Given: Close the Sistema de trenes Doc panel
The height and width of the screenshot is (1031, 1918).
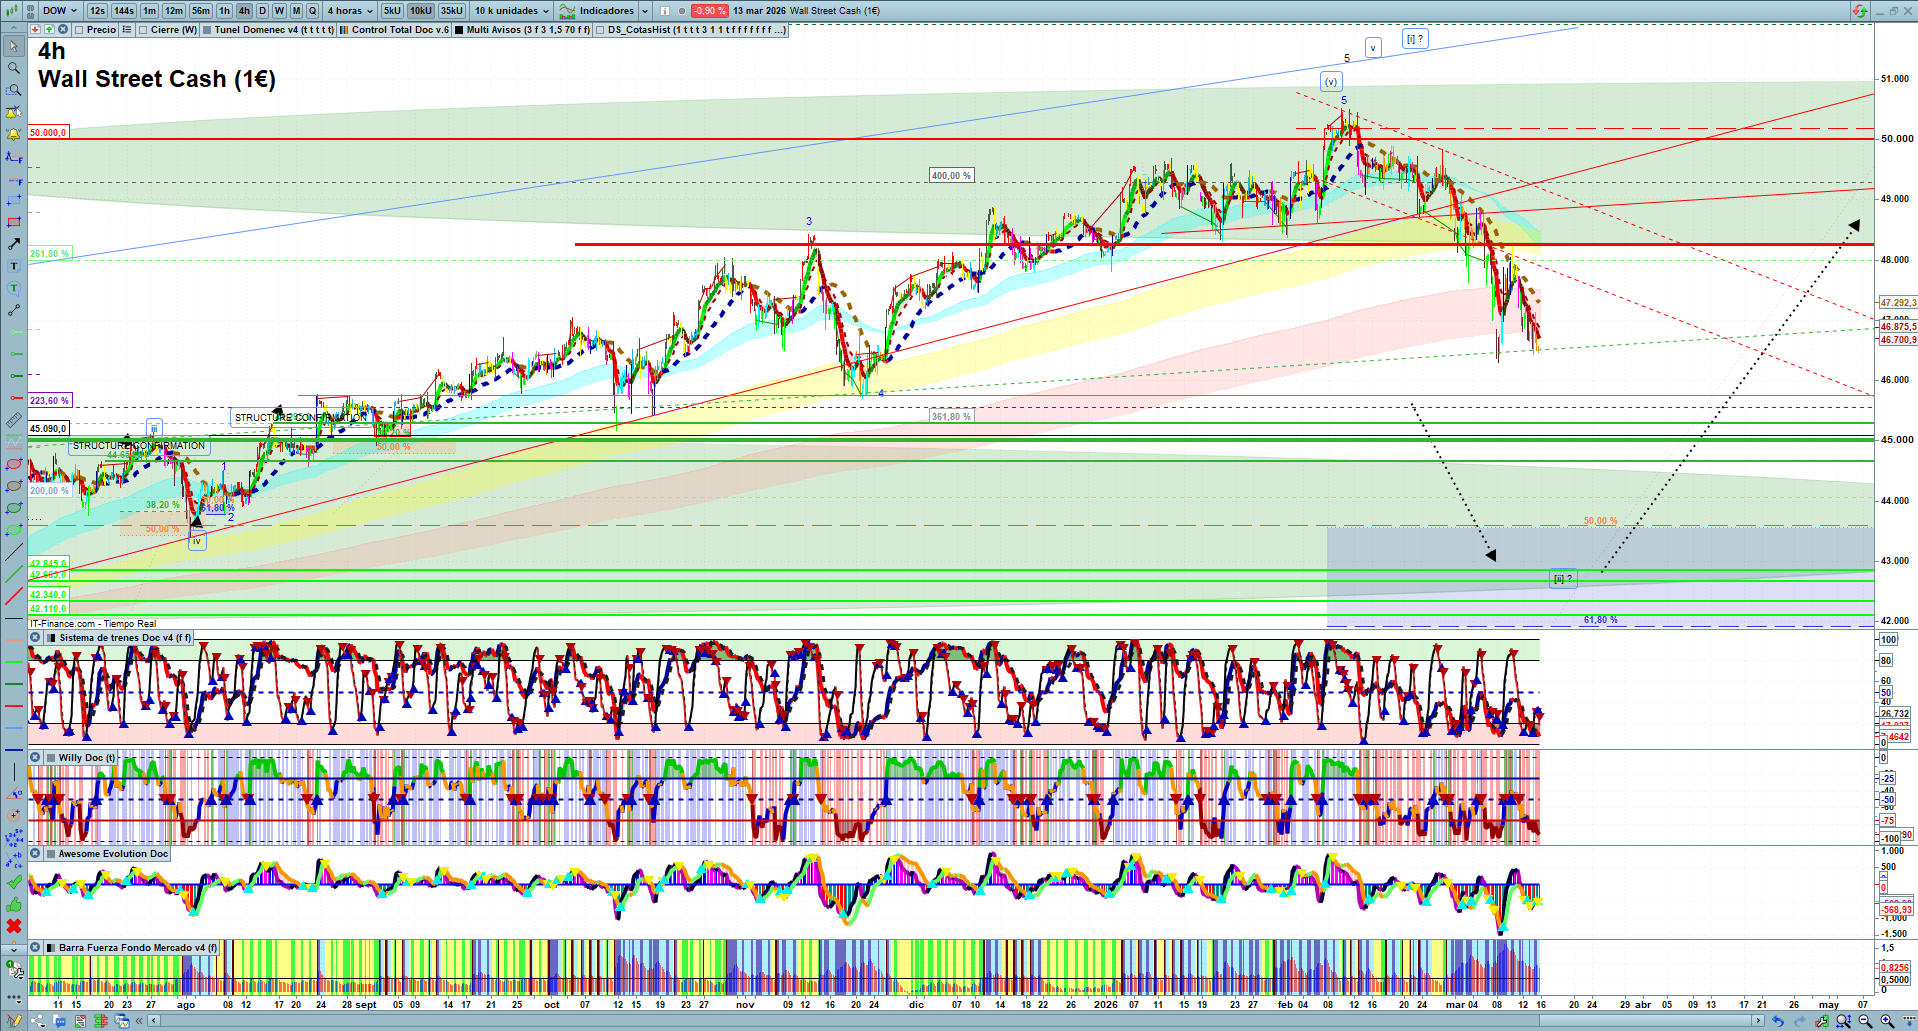Looking at the screenshot, I should click(x=35, y=638).
